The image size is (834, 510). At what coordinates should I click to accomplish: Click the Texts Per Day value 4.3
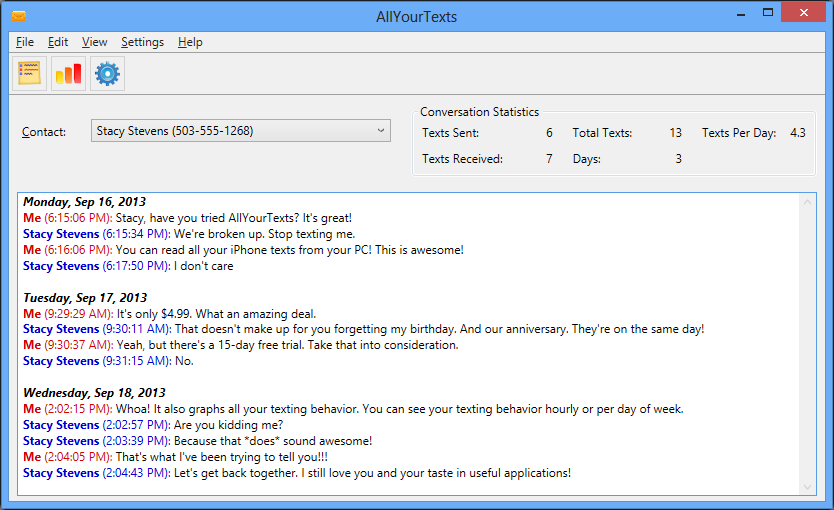pyautogui.click(x=797, y=132)
